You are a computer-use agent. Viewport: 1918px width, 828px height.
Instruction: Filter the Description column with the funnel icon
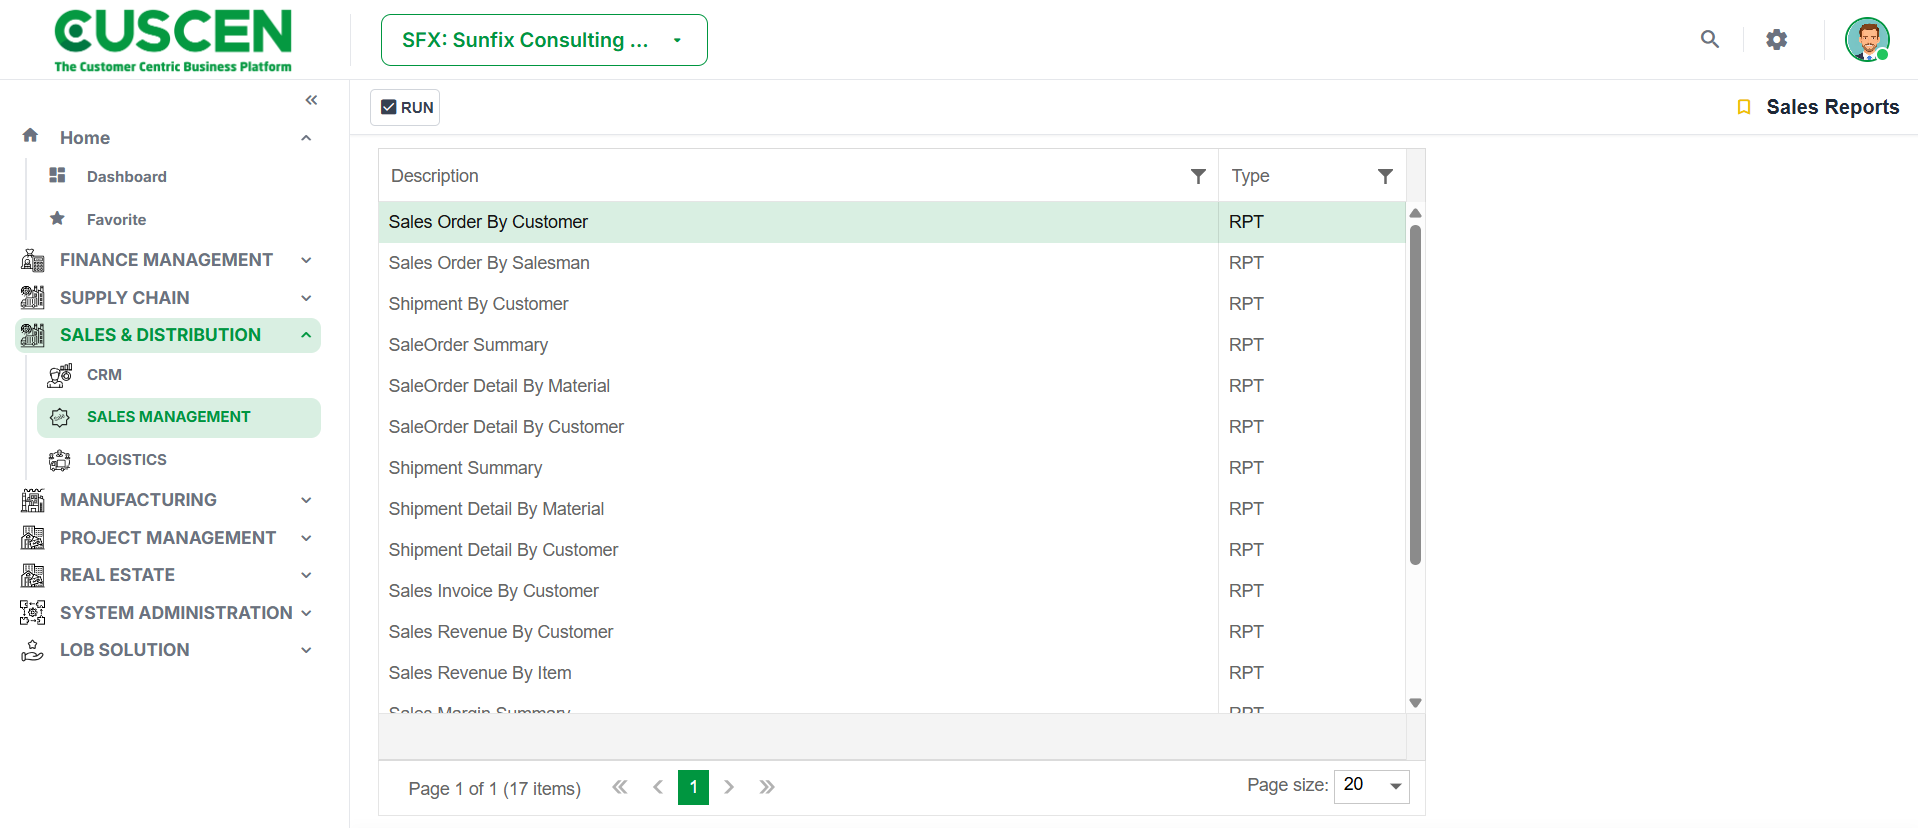(1198, 176)
